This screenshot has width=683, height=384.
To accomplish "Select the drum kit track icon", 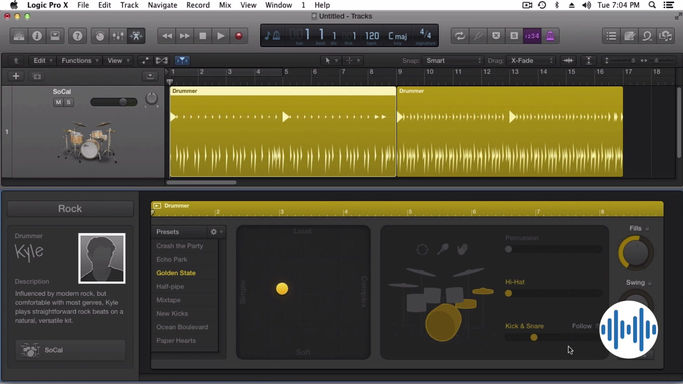I will point(88,142).
